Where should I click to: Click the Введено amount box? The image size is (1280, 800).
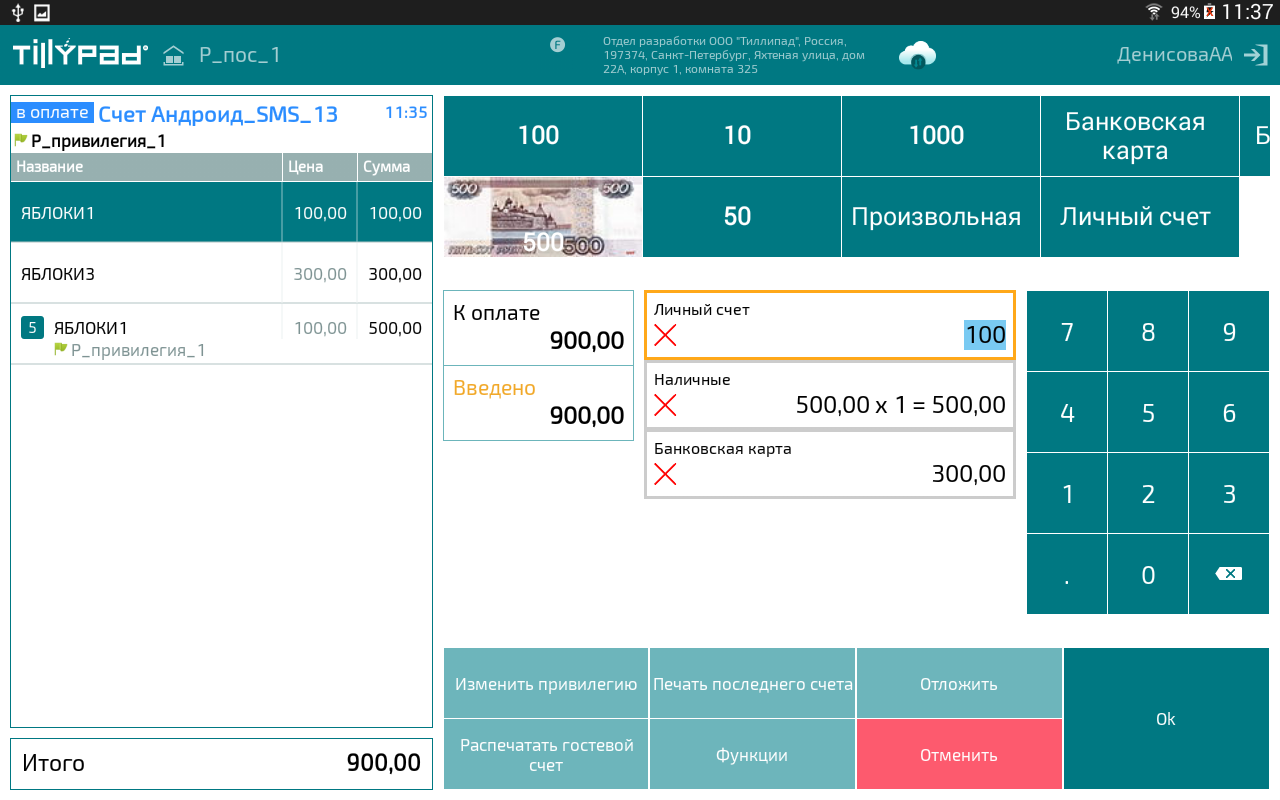tap(538, 402)
